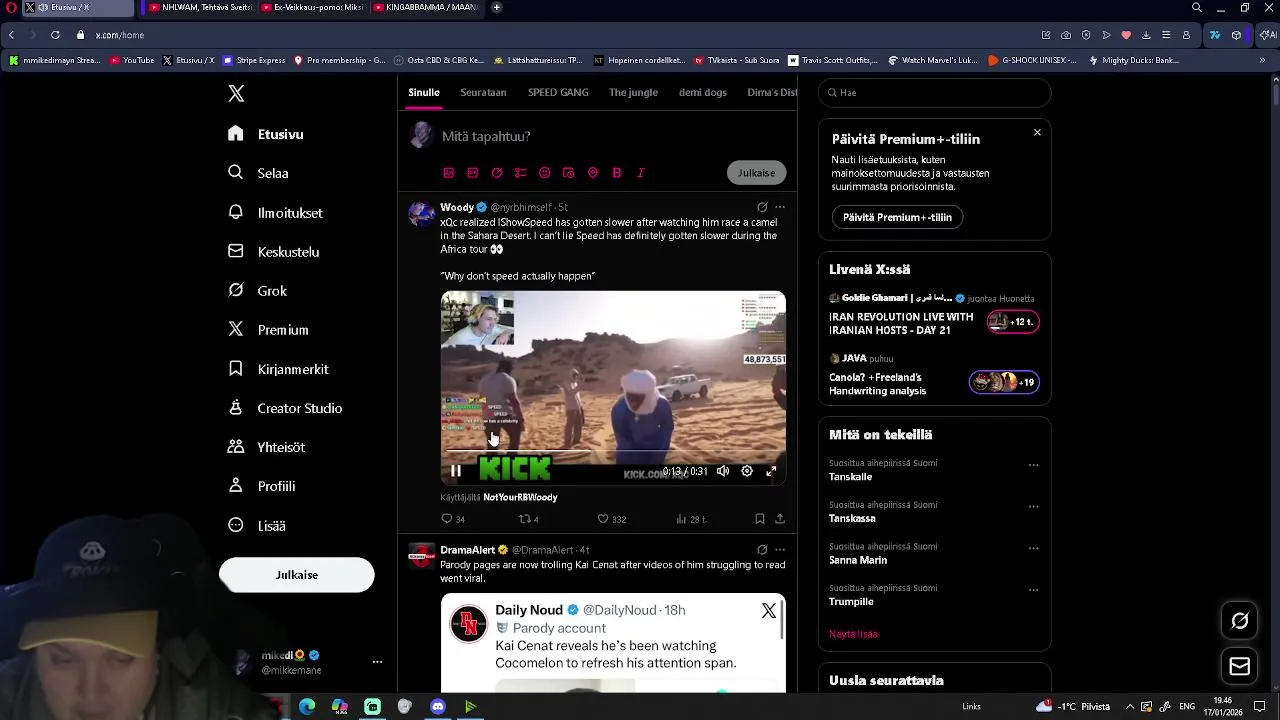Bookmark Woody's post
The image size is (1280, 720).
pos(760,519)
